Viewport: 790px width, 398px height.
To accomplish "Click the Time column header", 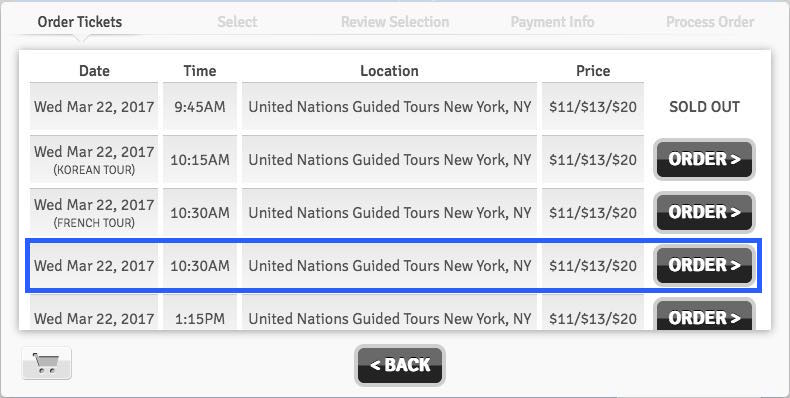I will point(200,71).
